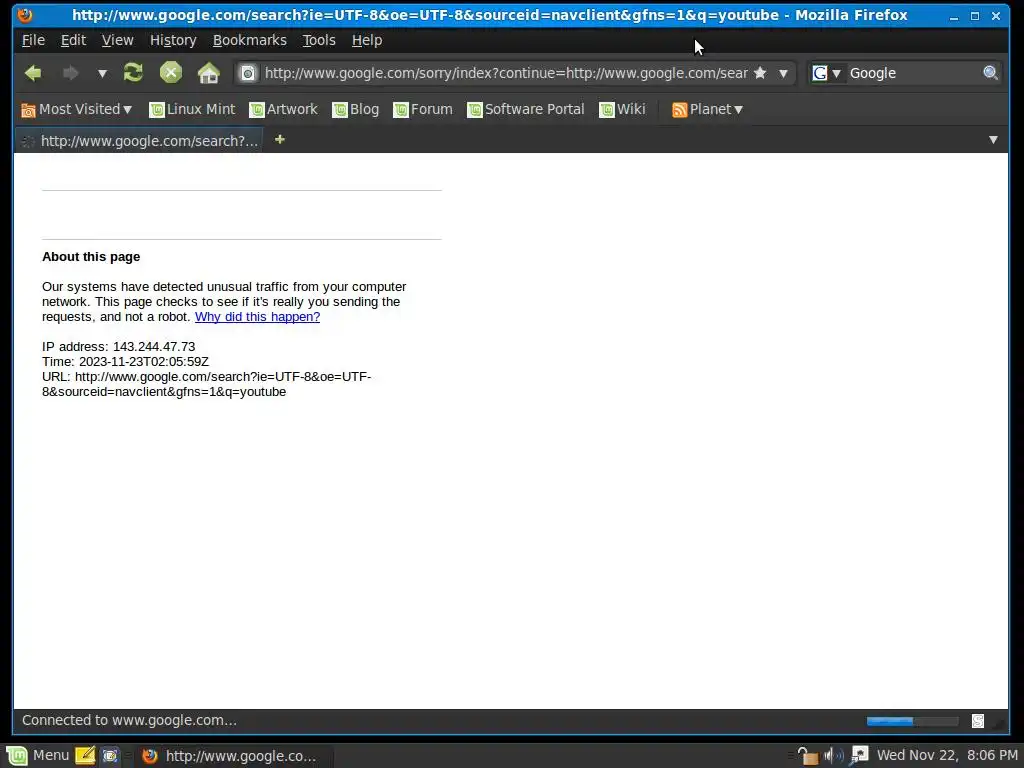Open the File menu
The image size is (1024, 768).
click(33, 40)
